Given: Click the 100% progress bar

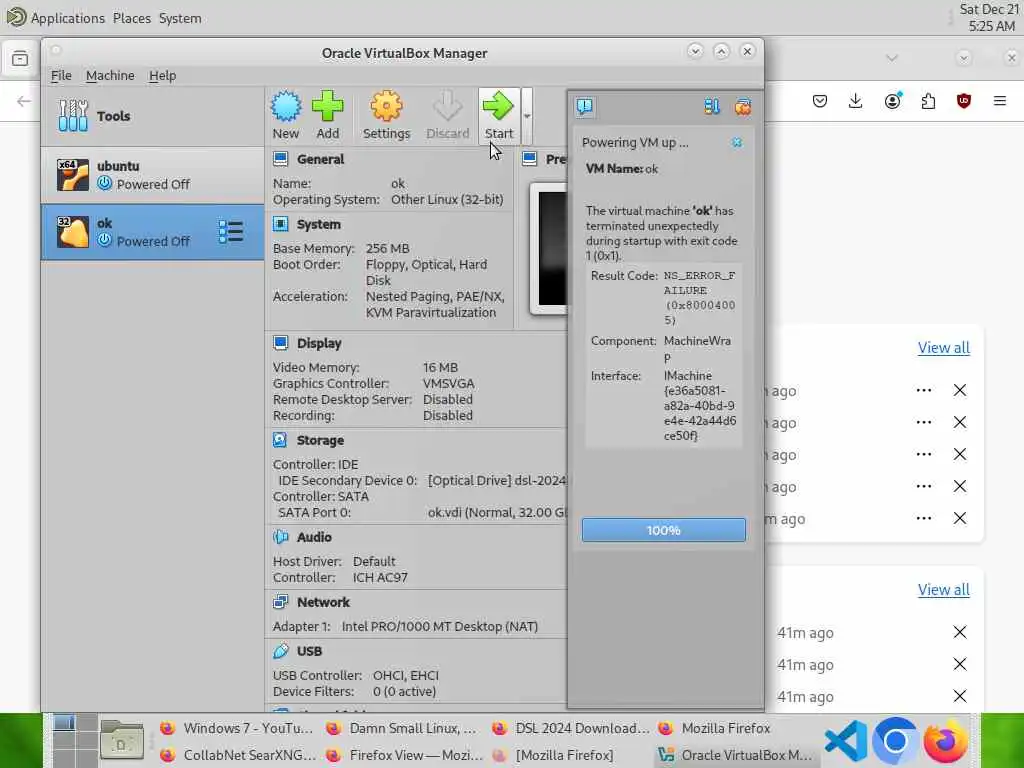Looking at the screenshot, I should tap(664, 530).
